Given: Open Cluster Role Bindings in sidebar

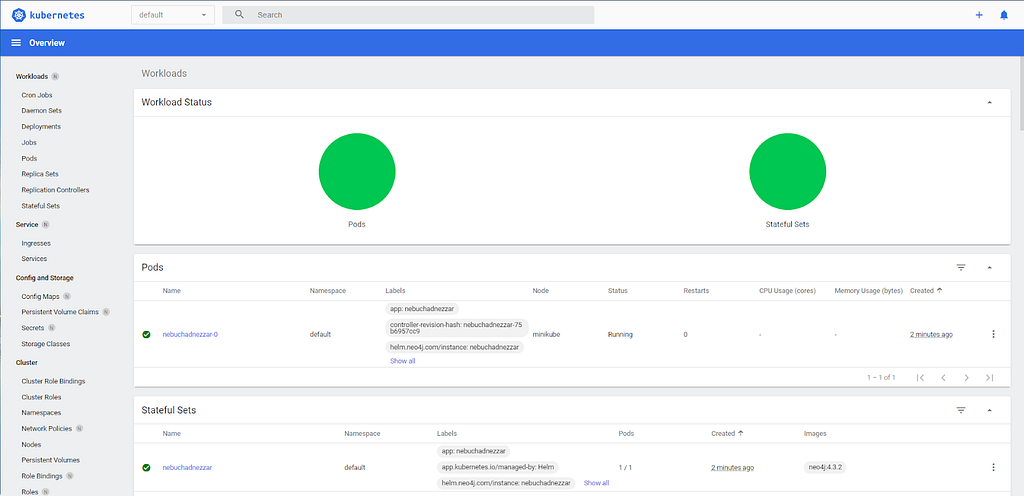Looking at the screenshot, I should 54,381.
